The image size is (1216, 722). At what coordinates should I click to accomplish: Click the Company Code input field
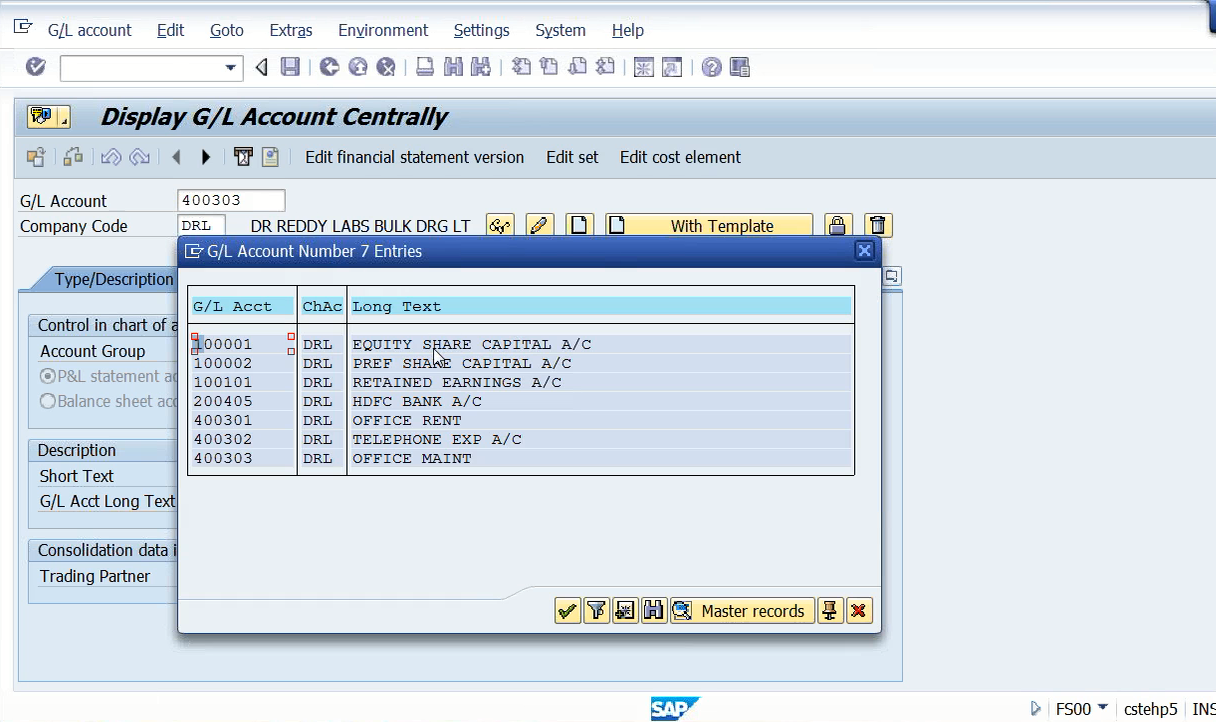tap(201, 226)
